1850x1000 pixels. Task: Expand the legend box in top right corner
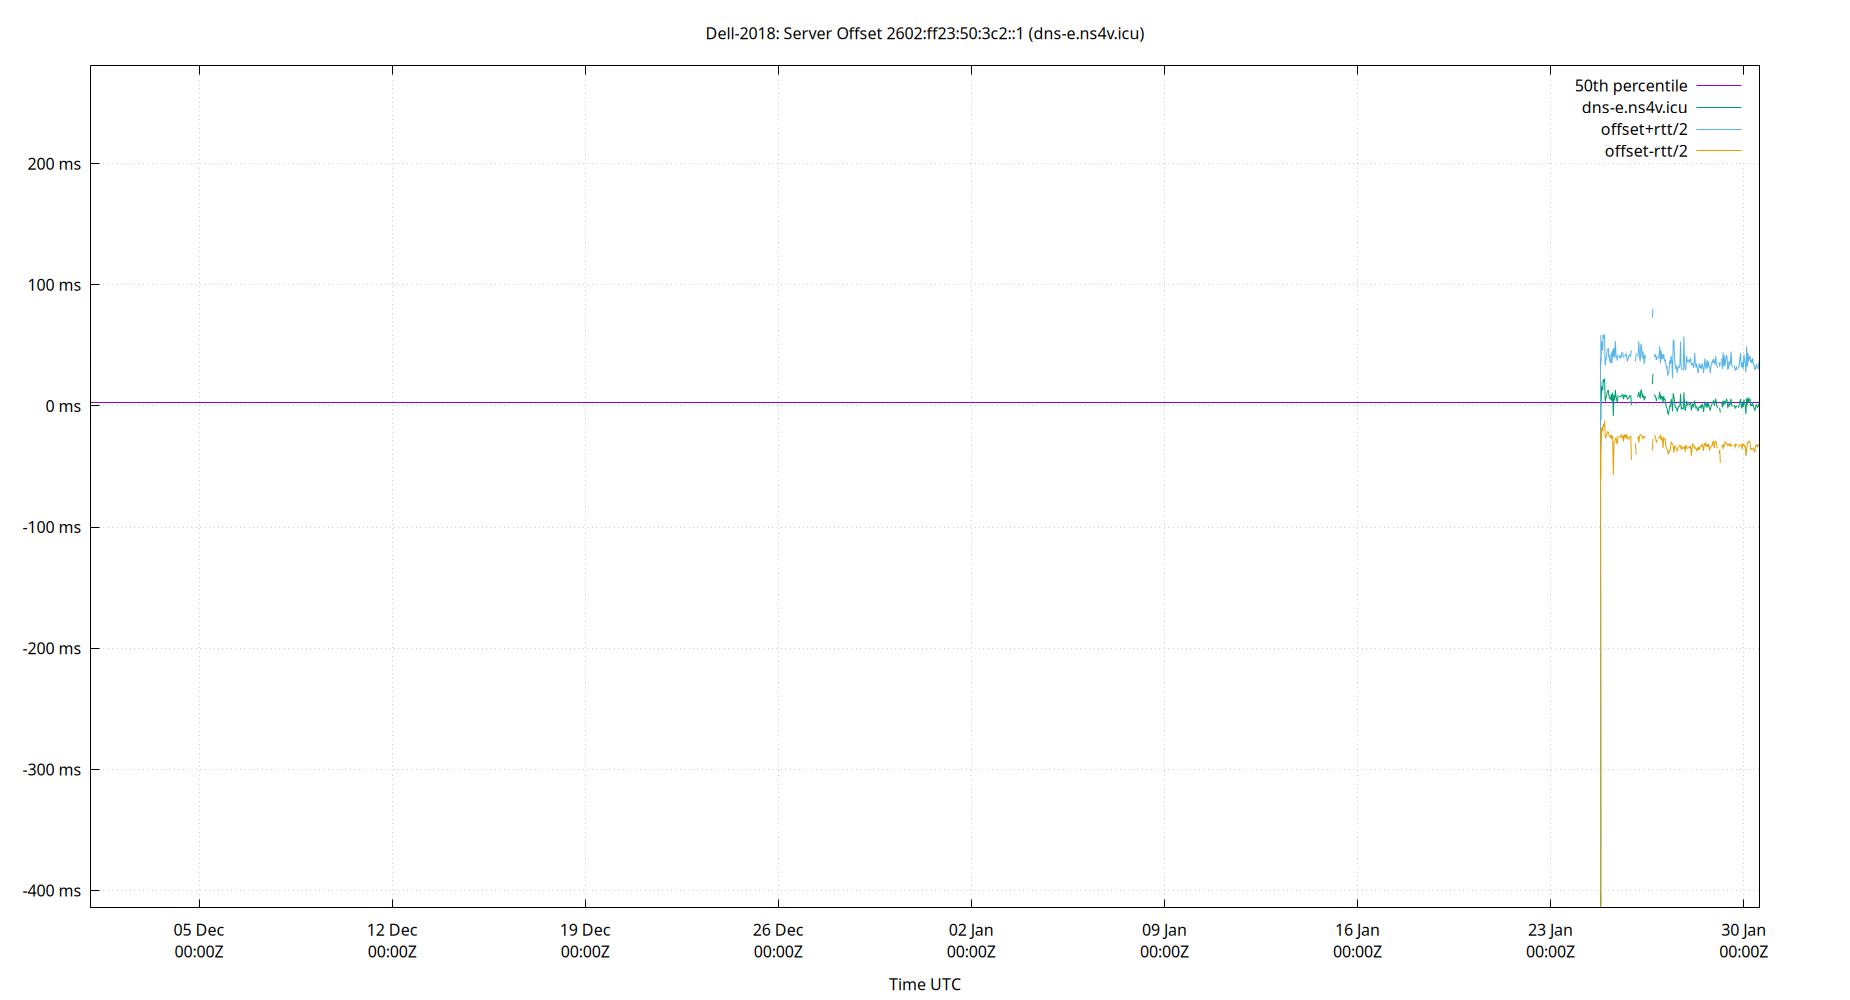[1670, 118]
